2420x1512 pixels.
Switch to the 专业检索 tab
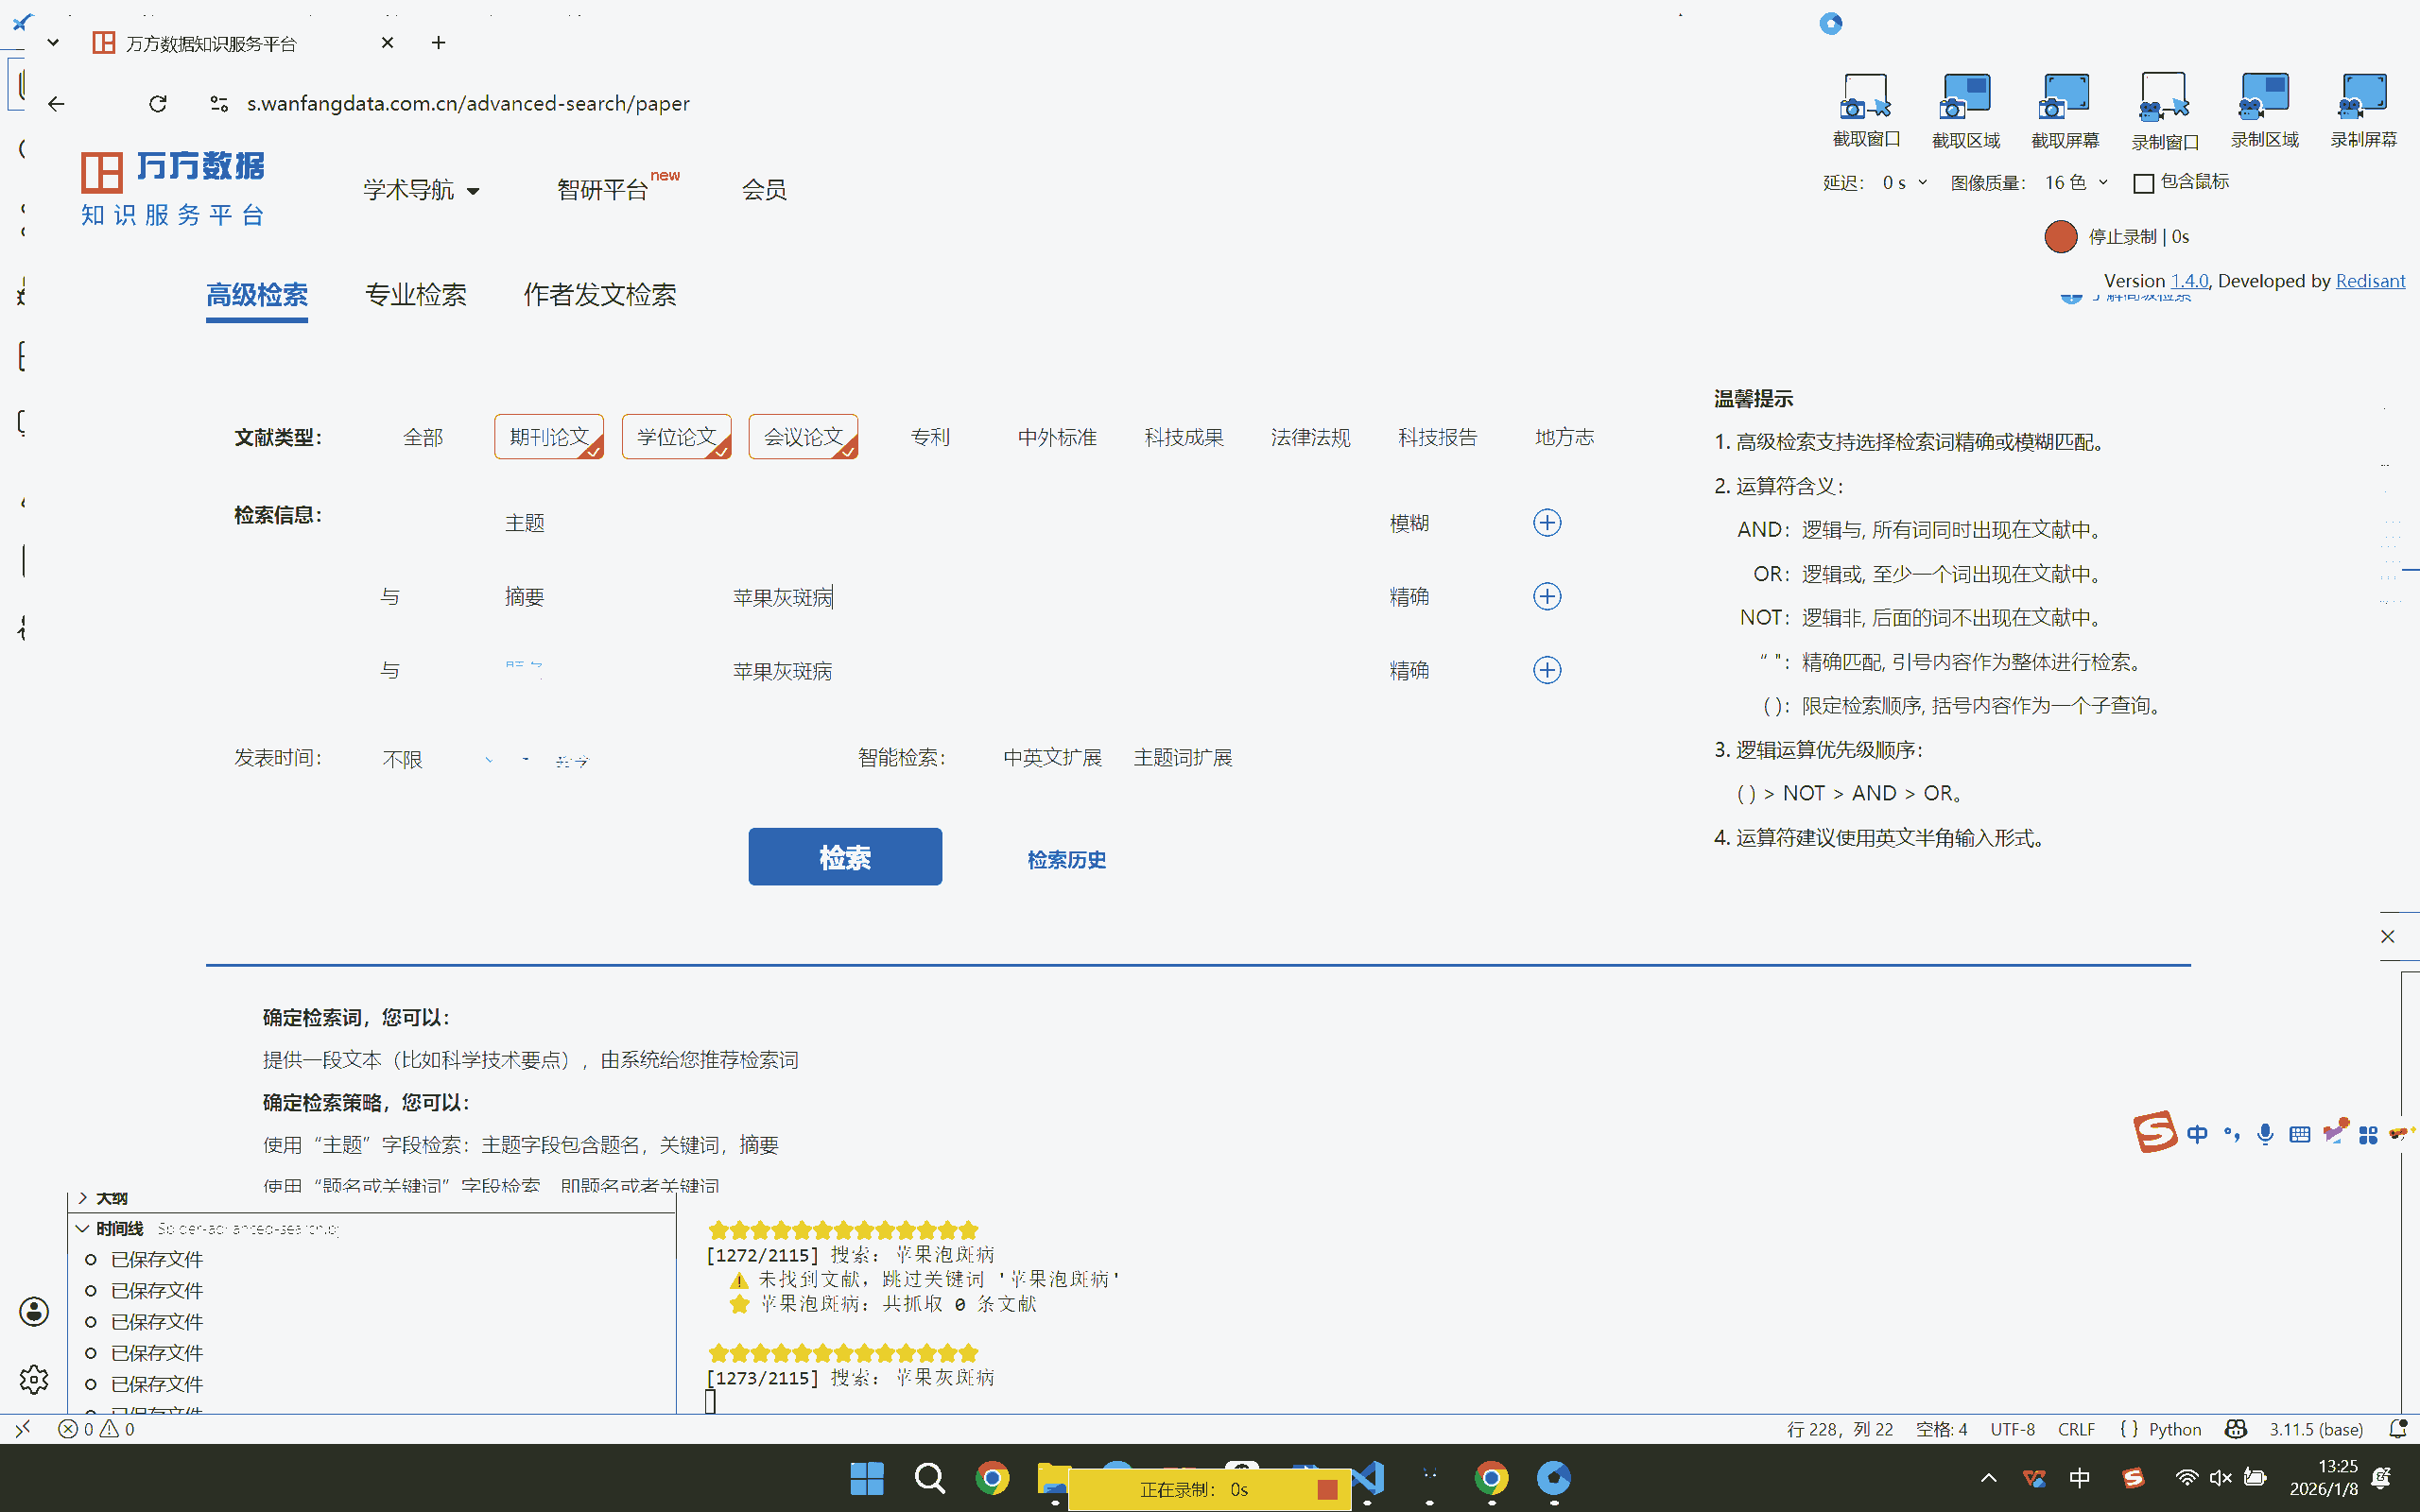click(415, 295)
